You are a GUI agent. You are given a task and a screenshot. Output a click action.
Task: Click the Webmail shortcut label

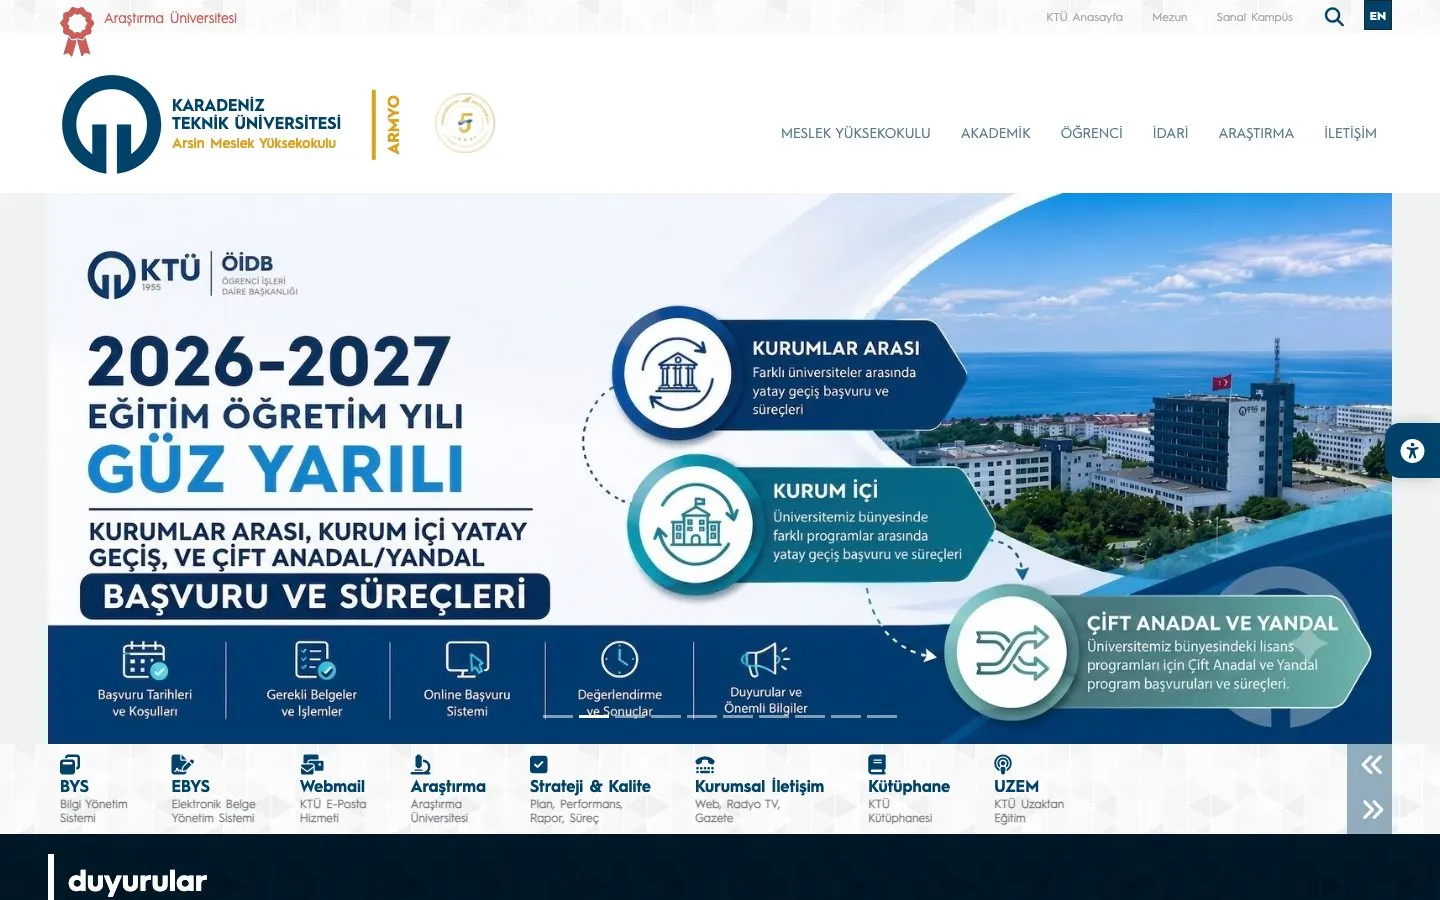(x=332, y=786)
